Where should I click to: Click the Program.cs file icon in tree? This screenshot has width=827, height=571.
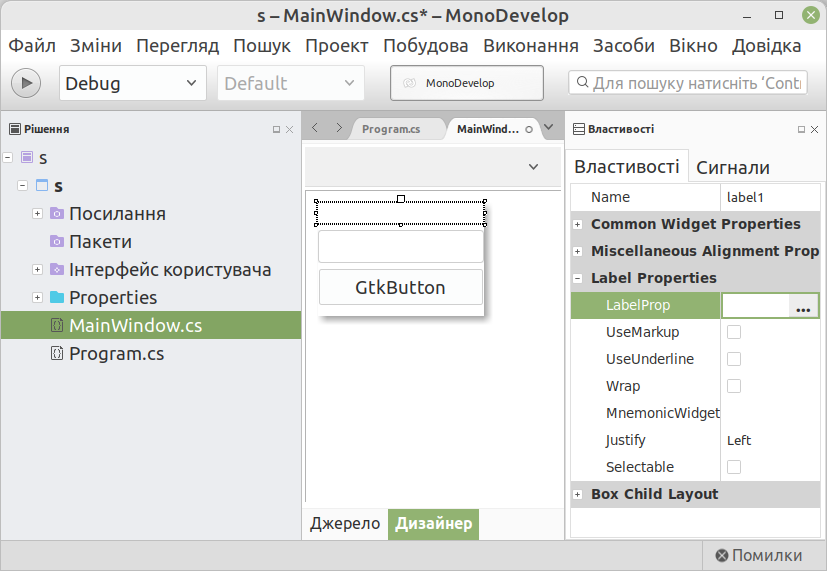coord(56,354)
